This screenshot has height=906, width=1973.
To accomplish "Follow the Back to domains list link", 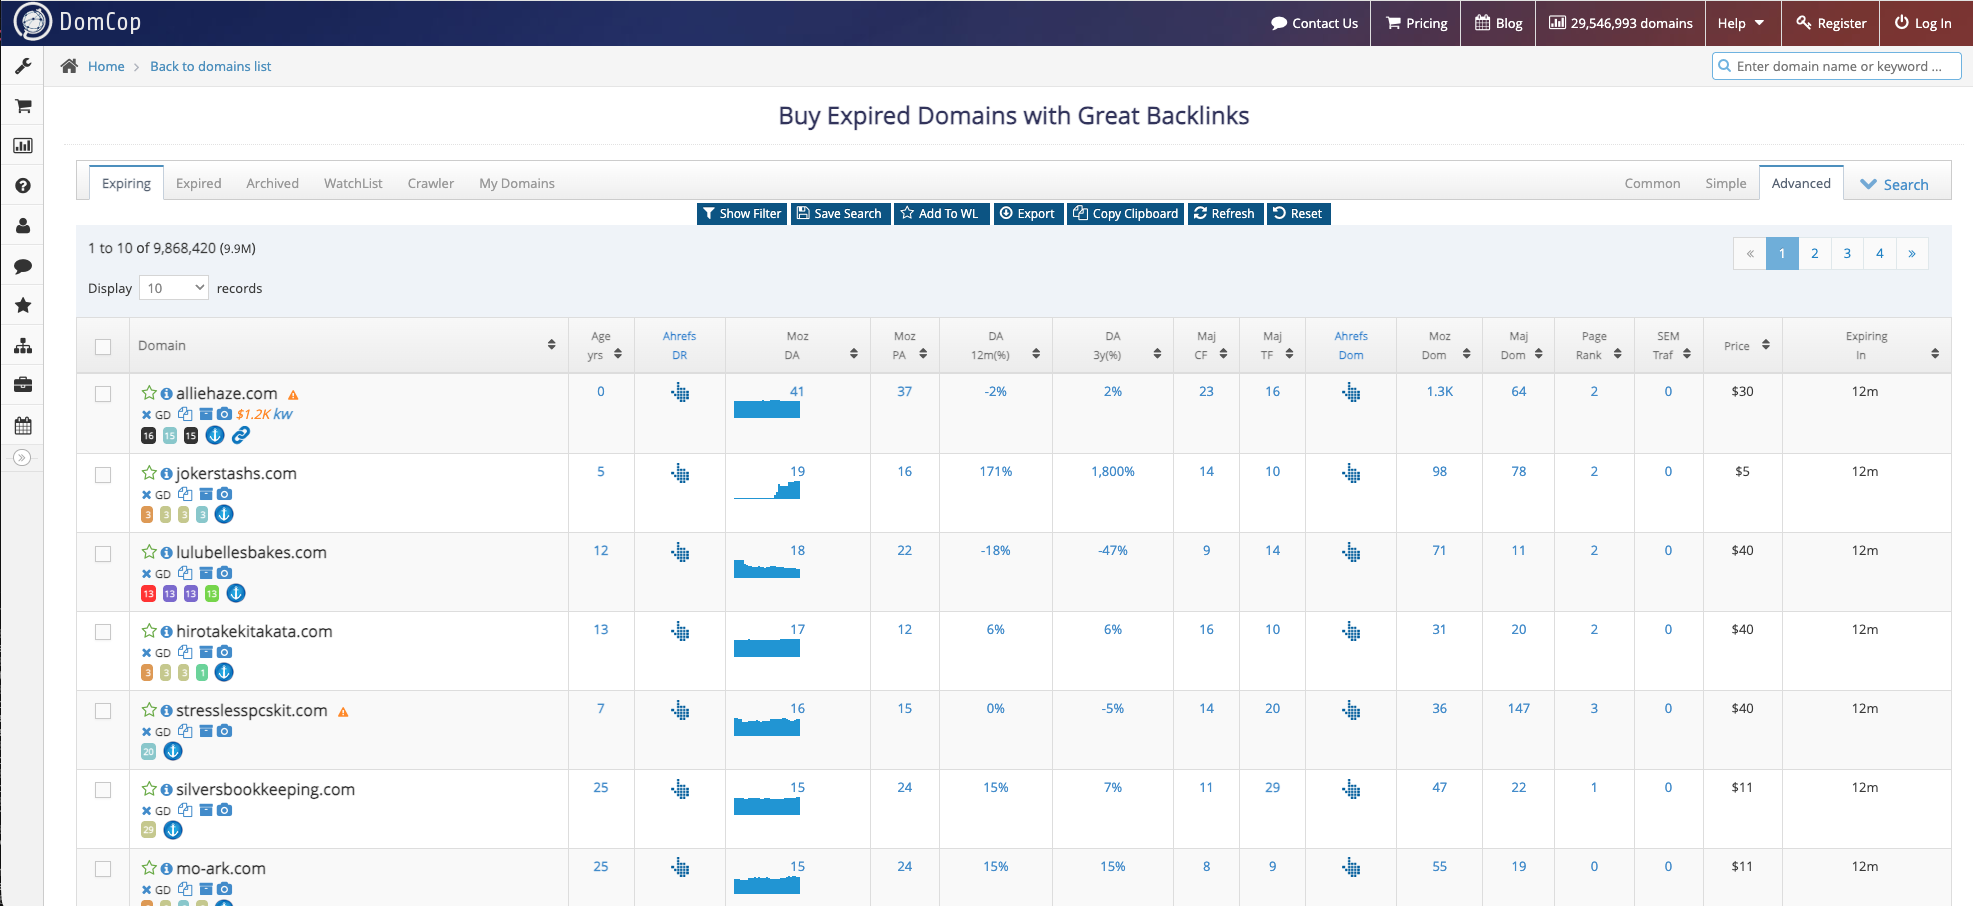I will [211, 66].
